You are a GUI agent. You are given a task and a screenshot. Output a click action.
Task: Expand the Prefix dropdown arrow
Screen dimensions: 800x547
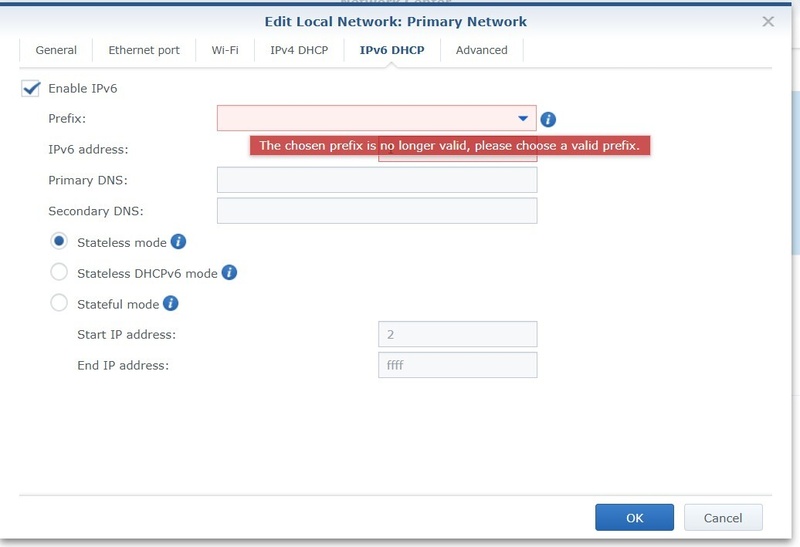click(x=522, y=118)
